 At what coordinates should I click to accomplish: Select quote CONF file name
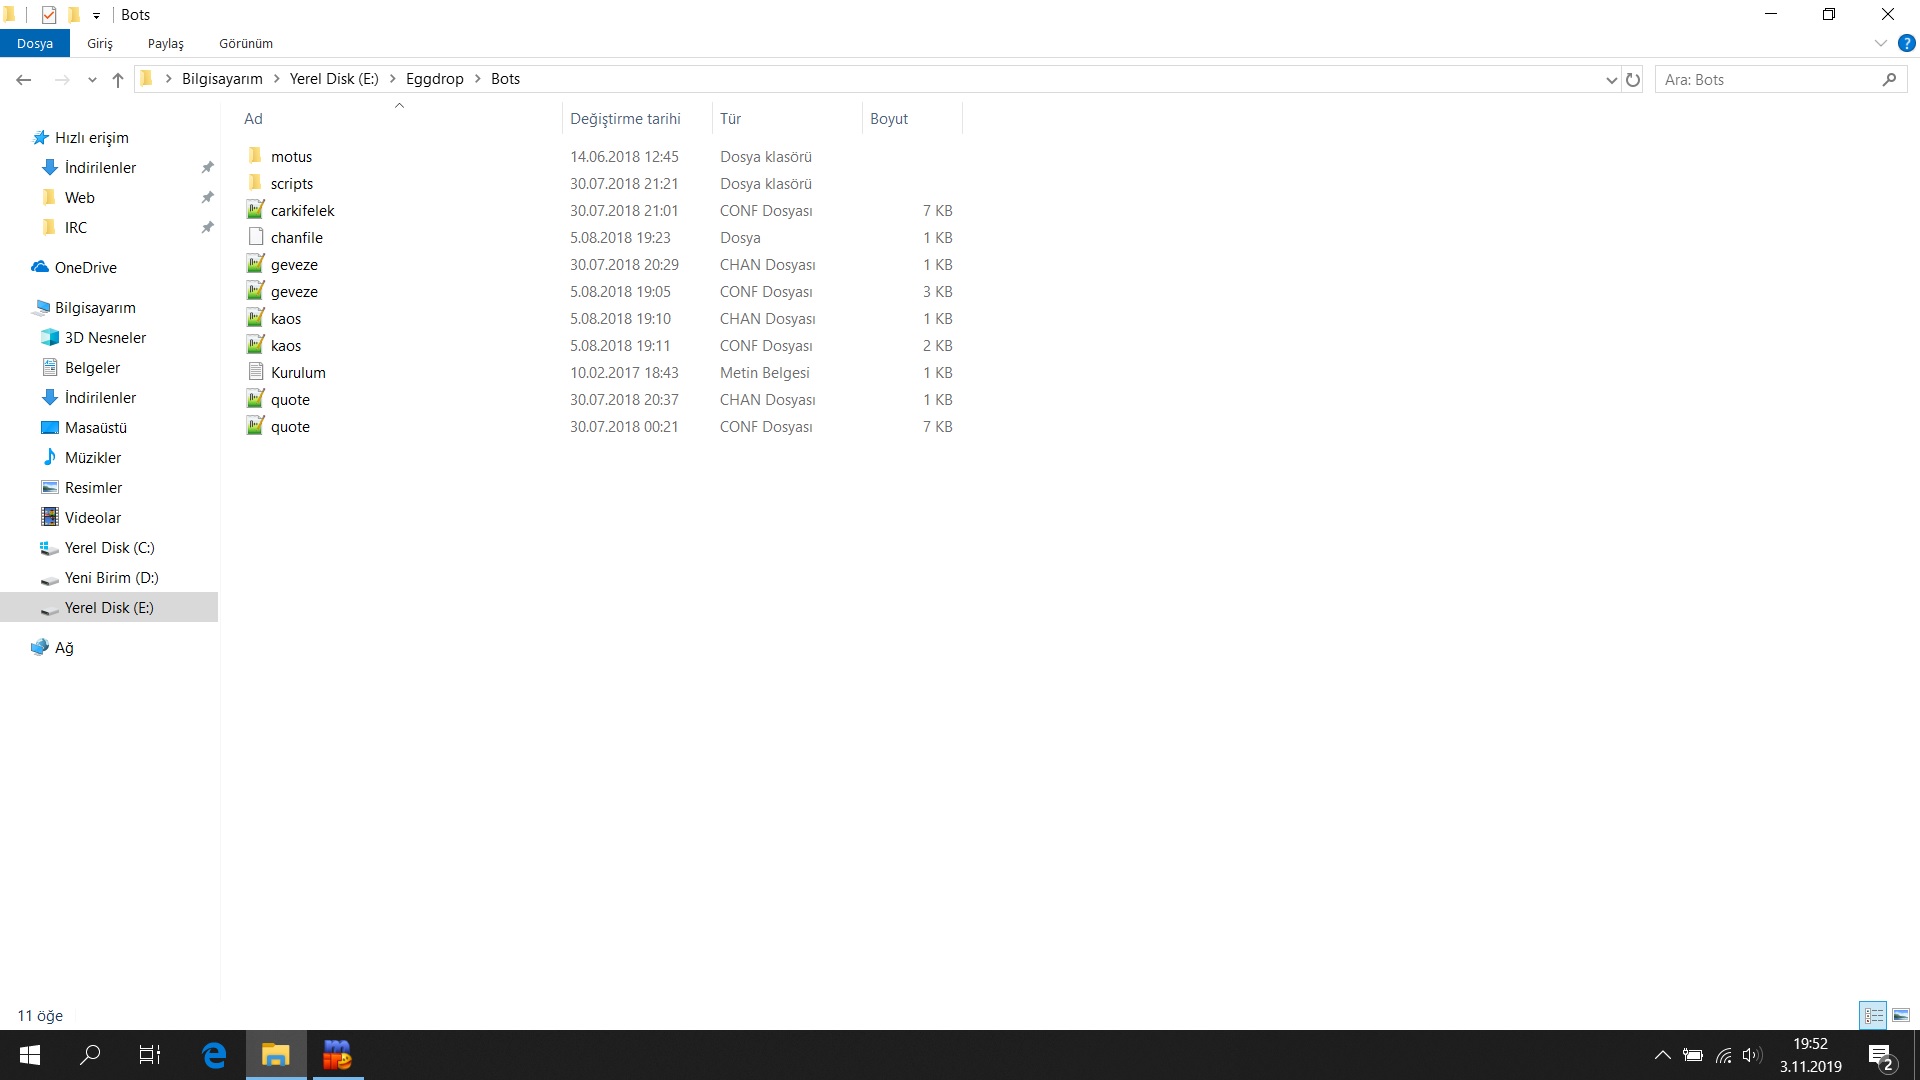290,427
